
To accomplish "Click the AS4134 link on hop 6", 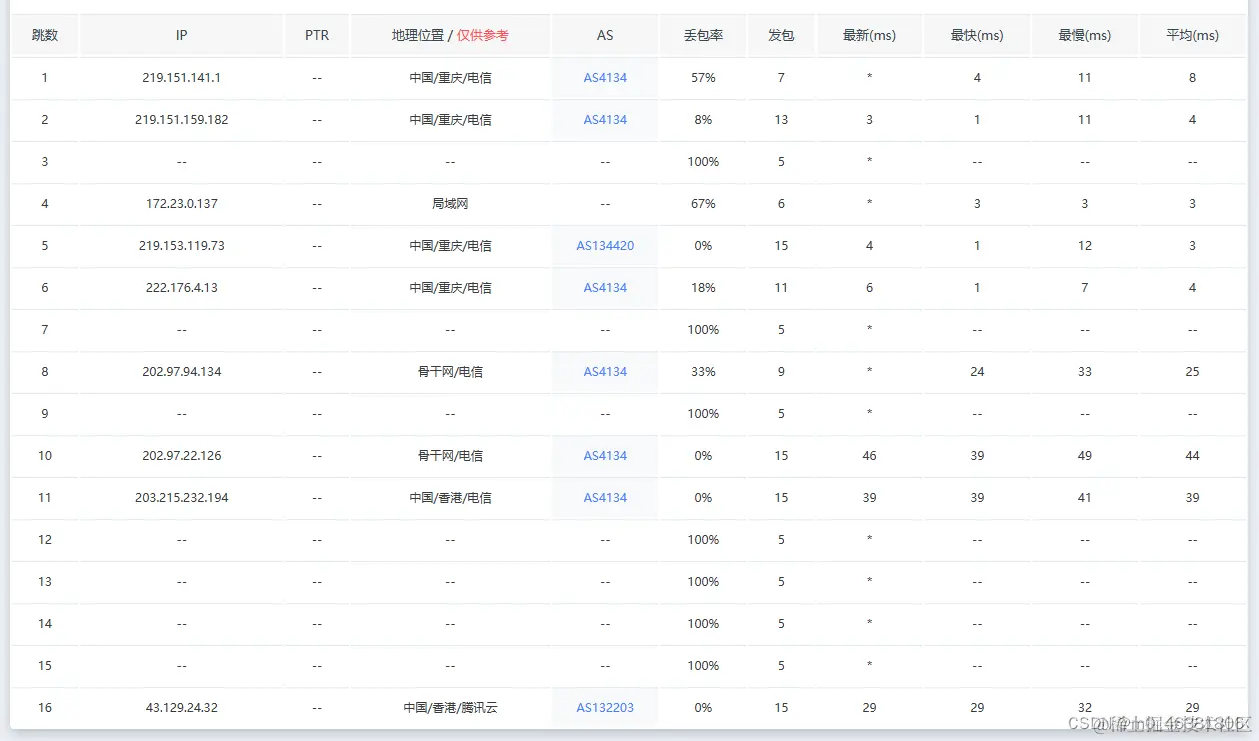I will pos(604,287).
